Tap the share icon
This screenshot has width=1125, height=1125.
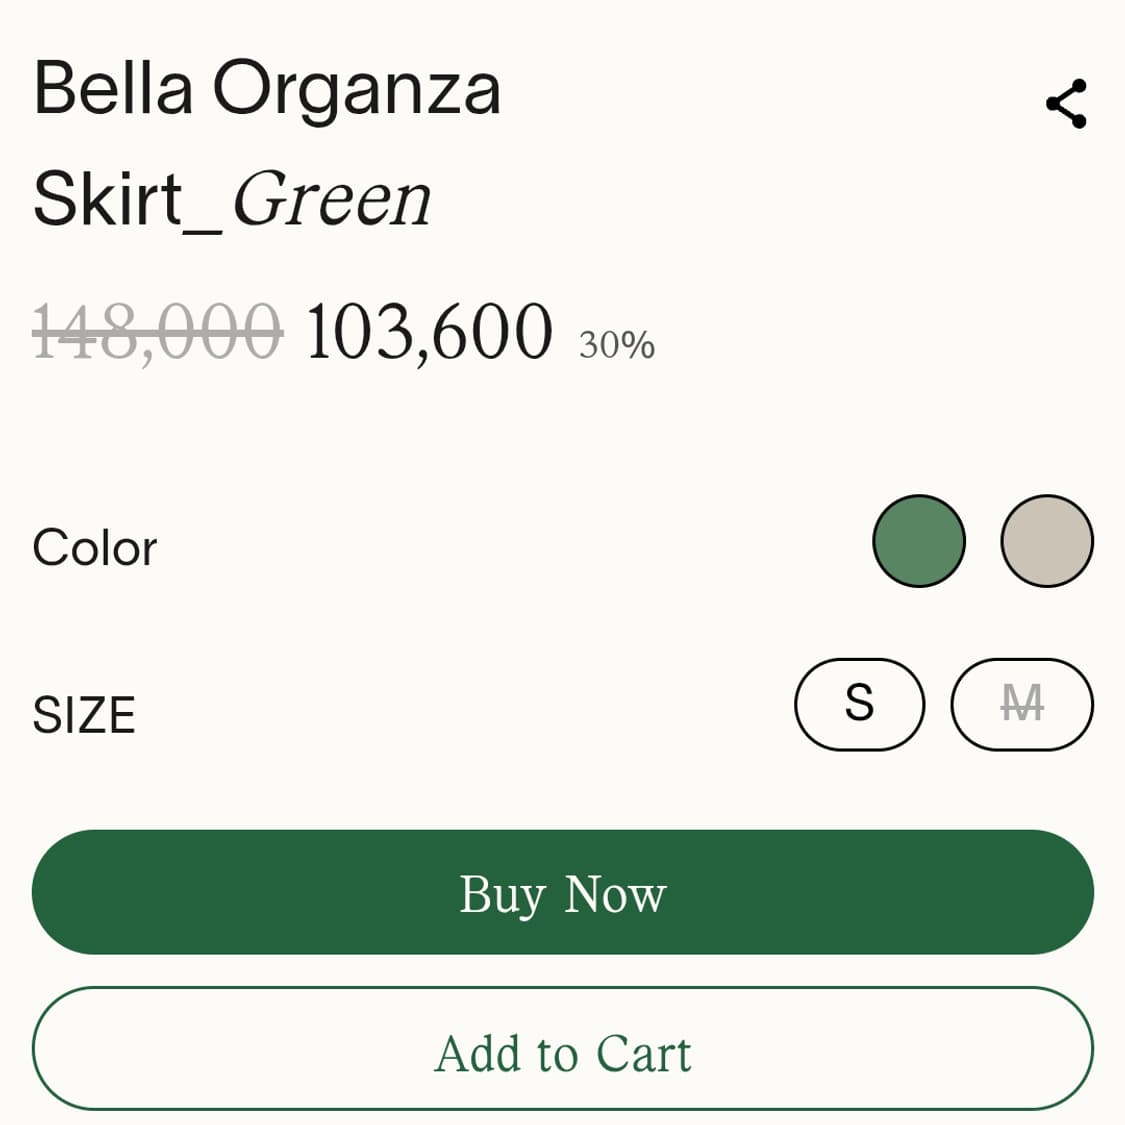tap(1066, 104)
